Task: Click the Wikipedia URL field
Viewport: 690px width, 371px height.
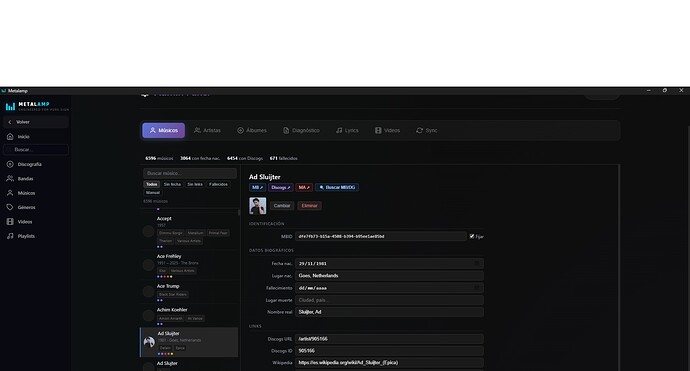Action: coord(389,363)
